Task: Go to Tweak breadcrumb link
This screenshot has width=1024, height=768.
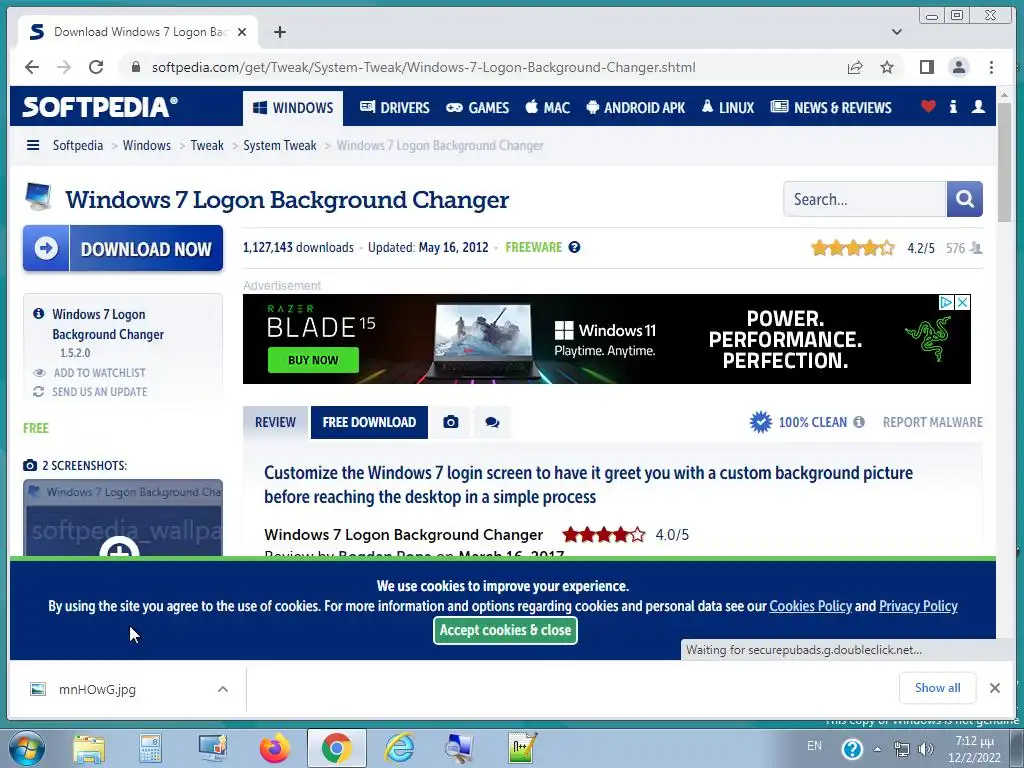Action: pyautogui.click(x=207, y=145)
